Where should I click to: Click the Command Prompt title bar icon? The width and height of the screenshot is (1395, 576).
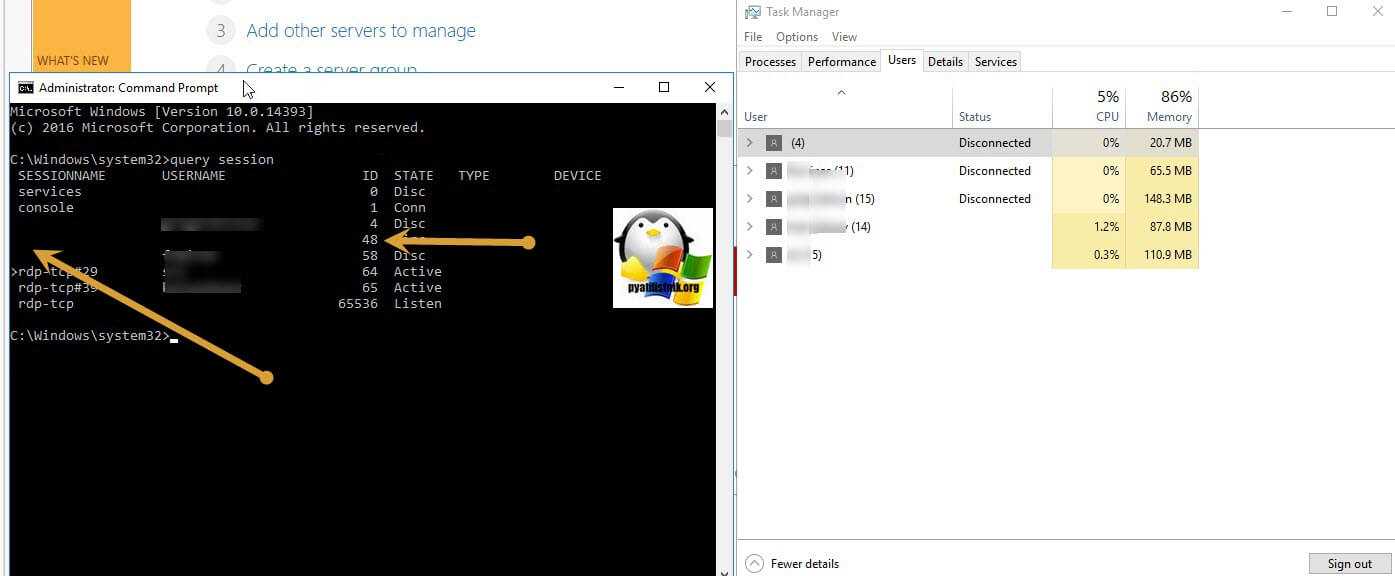tap(25, 88)
